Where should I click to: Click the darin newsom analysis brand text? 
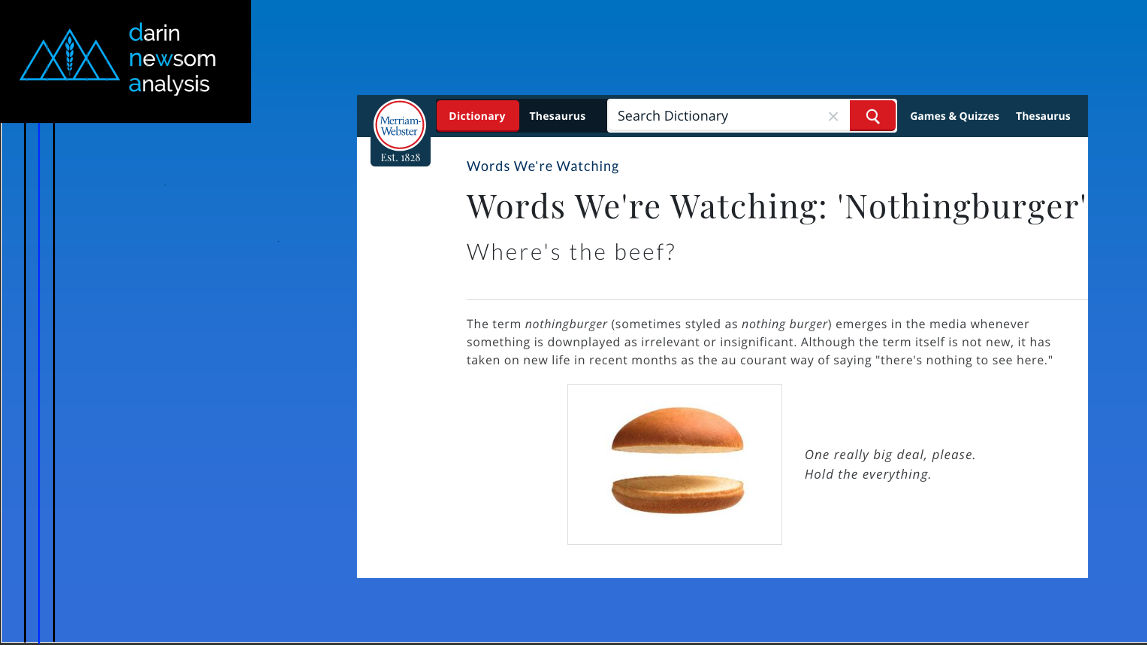(171, 59)
